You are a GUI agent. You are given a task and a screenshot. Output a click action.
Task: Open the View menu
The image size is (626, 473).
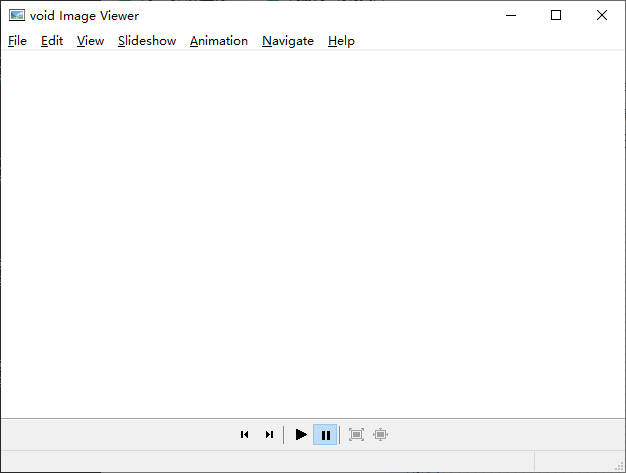[90, 41]
